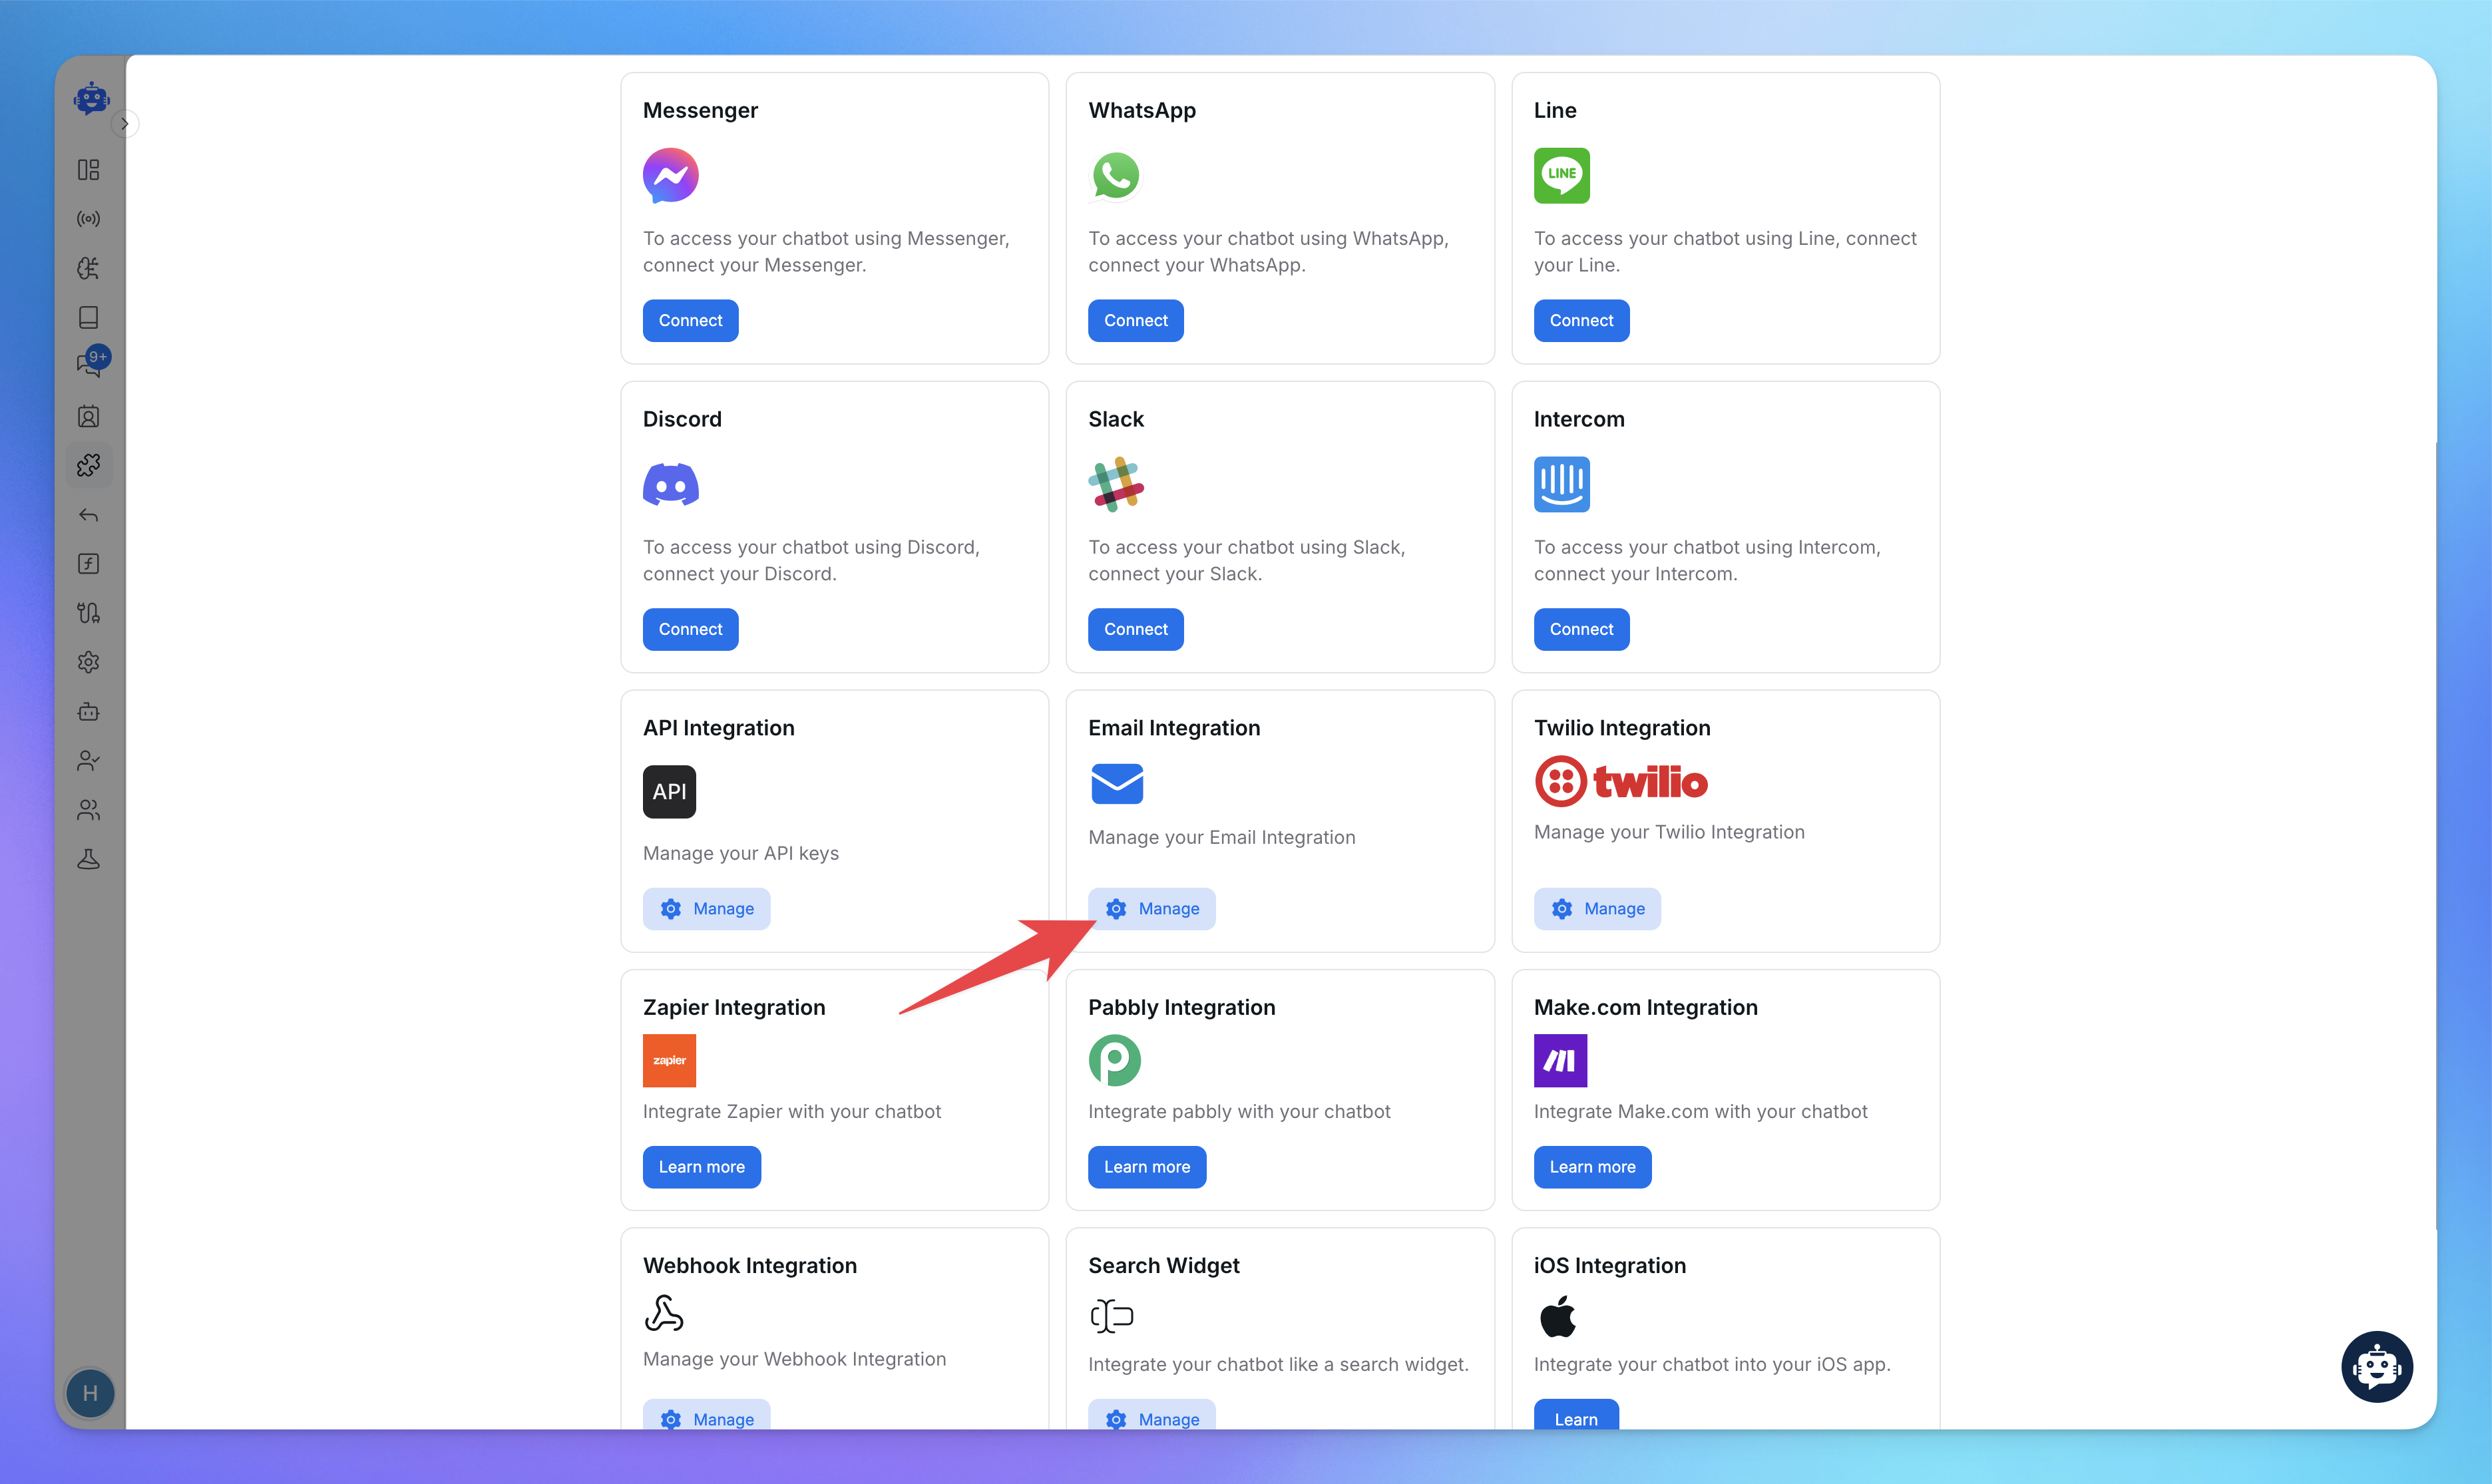Click the H user avatar
The height and width of the screenshot is (1484, 2492).
(x=90, y=1393)
